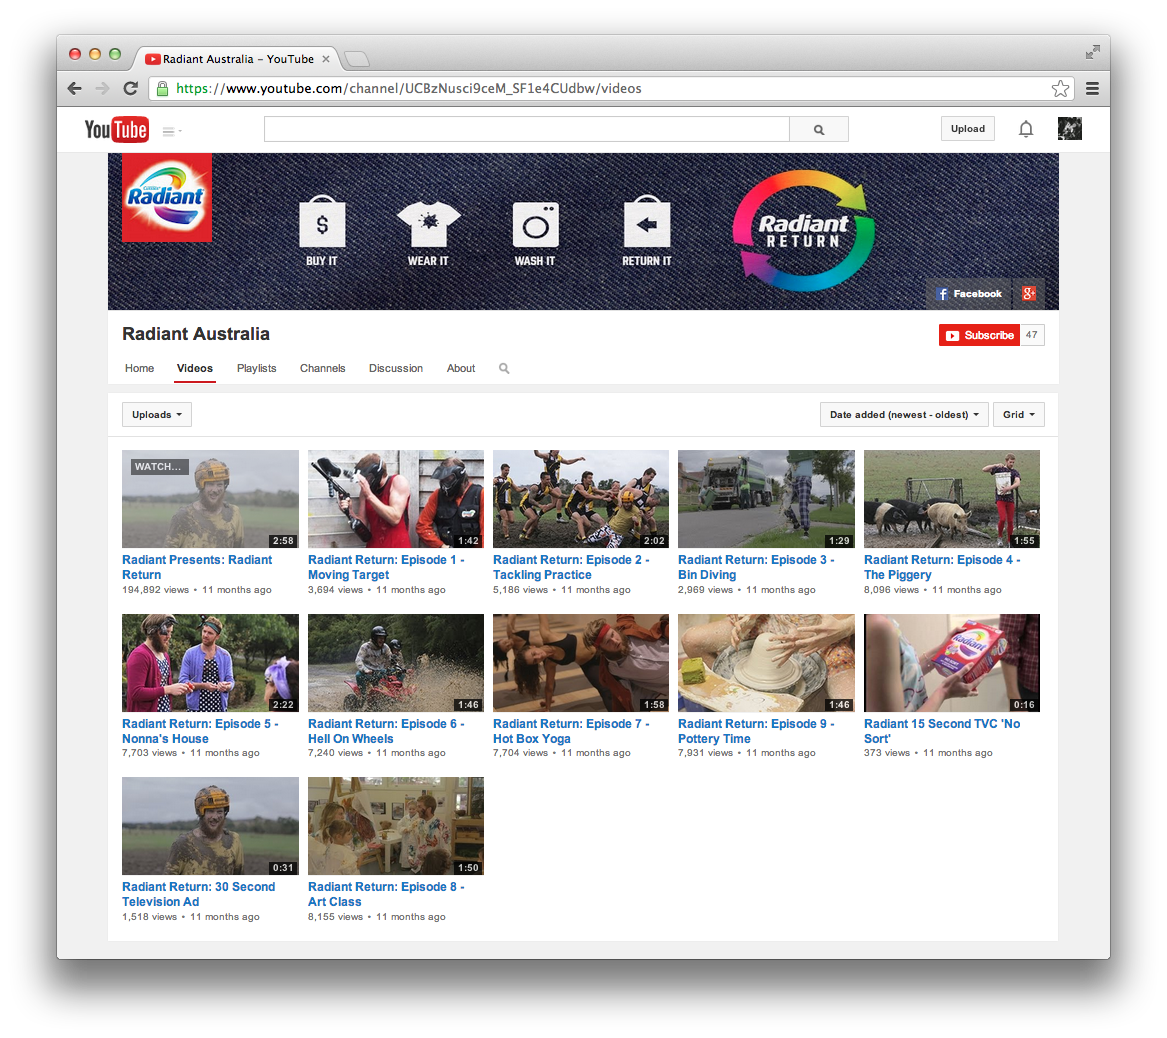Open the Episode 4 Piggery thumbnail
Image resolution: width=1167 pixels, height=1038 pixels.
[x=952, y=499]
